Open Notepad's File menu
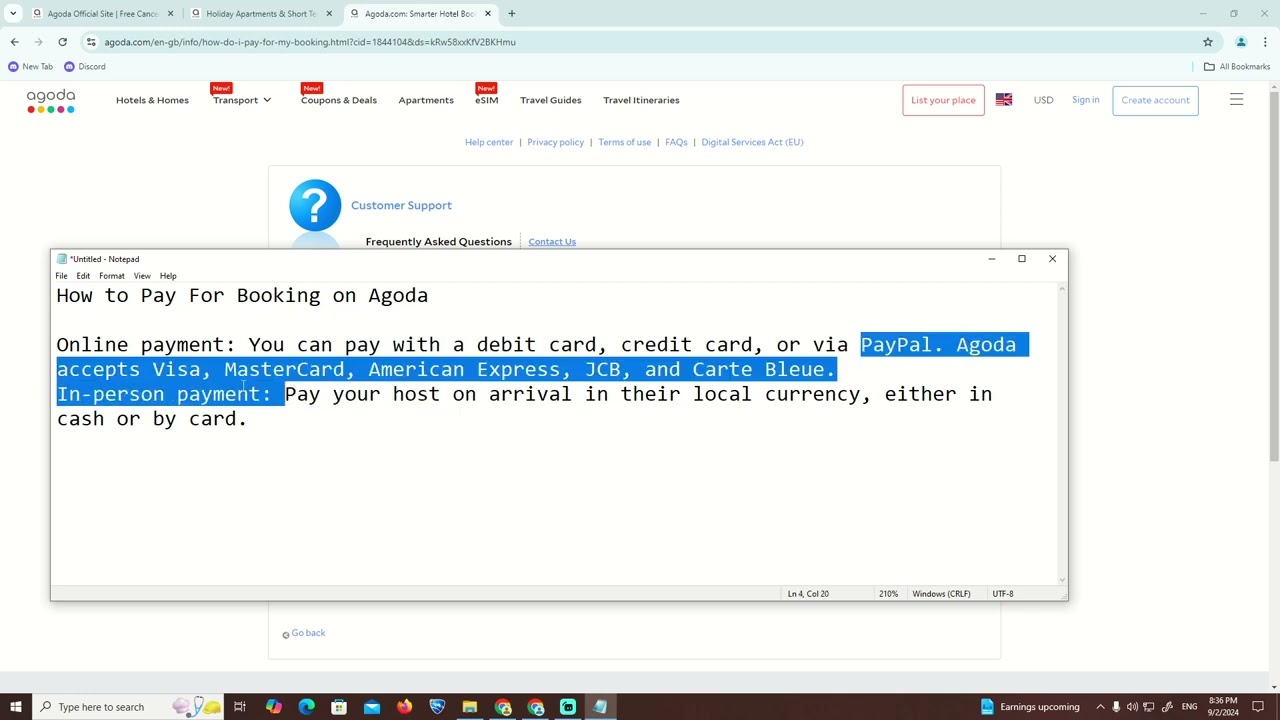Viewport: 1280px width, 720px height. point(61,276)
